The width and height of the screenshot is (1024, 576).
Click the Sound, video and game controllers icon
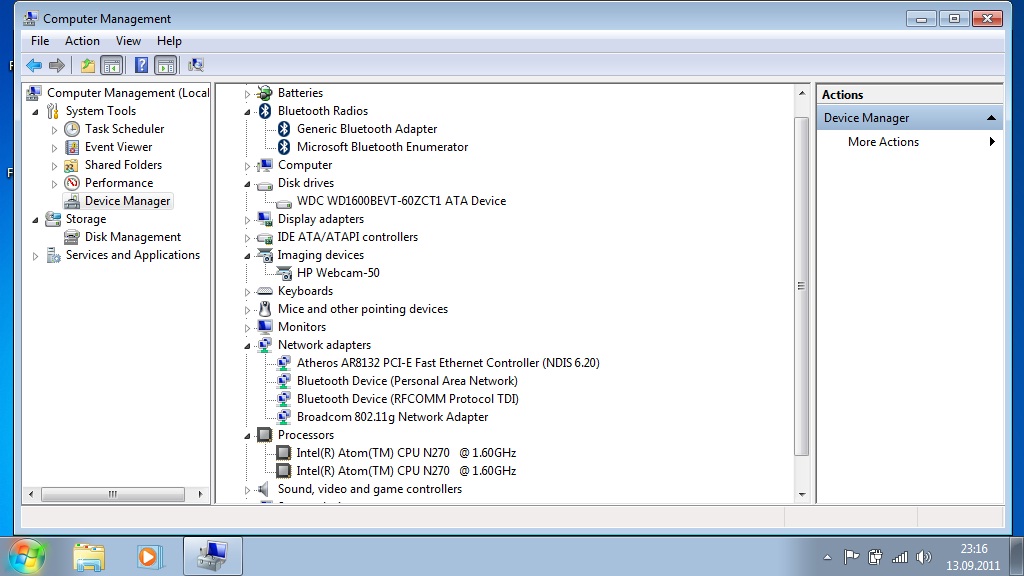point(263,489)
